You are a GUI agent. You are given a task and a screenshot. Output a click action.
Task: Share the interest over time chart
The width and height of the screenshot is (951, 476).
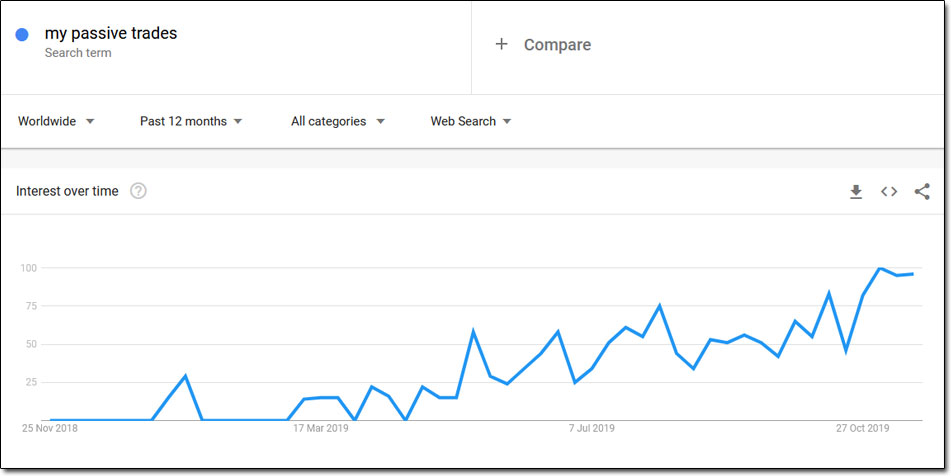click(922, 192)
